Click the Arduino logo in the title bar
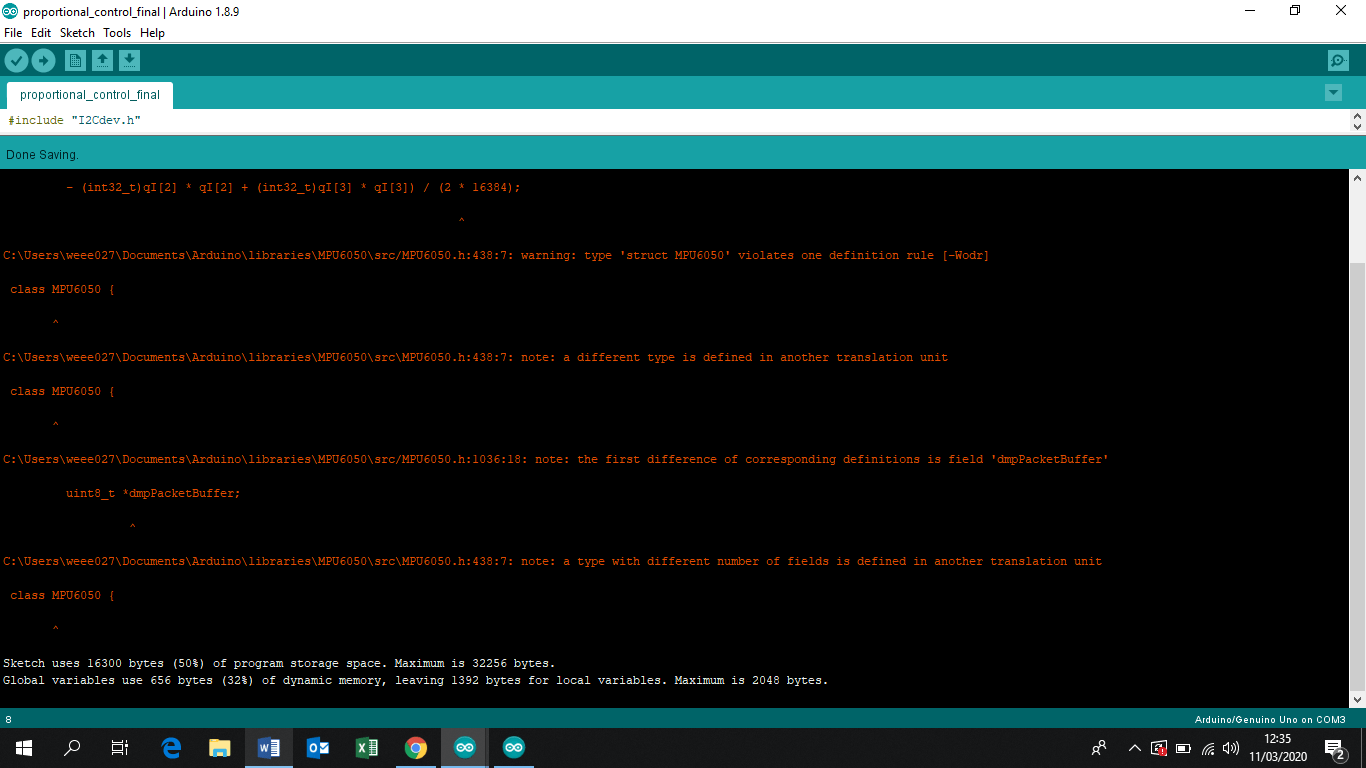 pyautogui.click(x=10, y=11)
